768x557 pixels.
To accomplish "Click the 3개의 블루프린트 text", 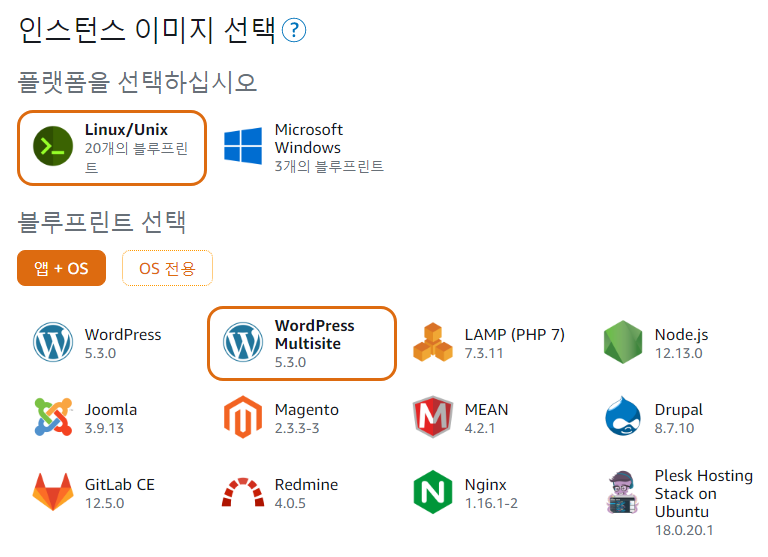I will point(329,167).
